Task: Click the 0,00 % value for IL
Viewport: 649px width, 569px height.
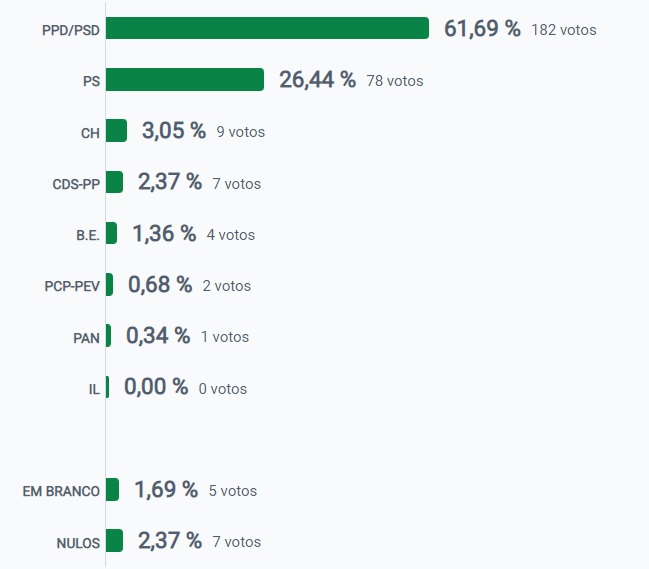Action: (155, 388)
